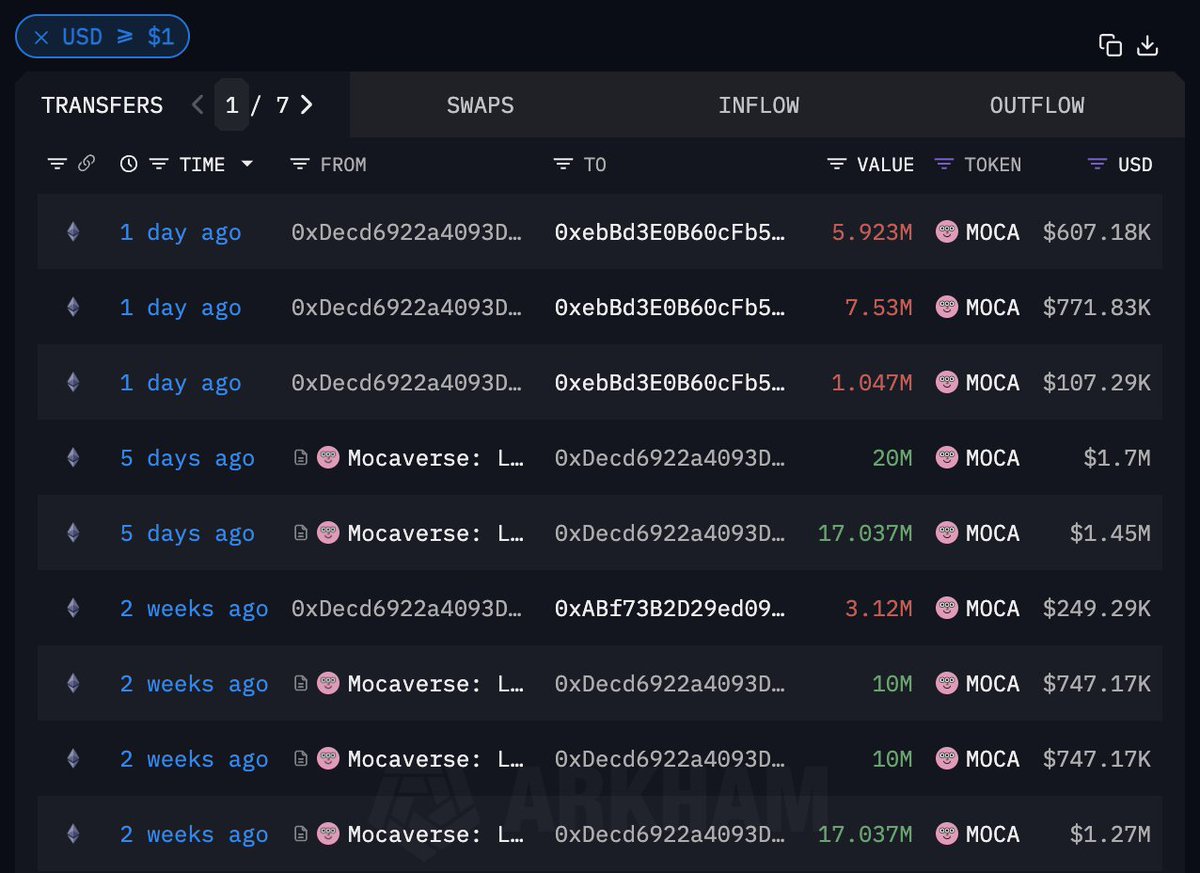Click the Ethereum icon in the $1.27M row

point(73,834)
